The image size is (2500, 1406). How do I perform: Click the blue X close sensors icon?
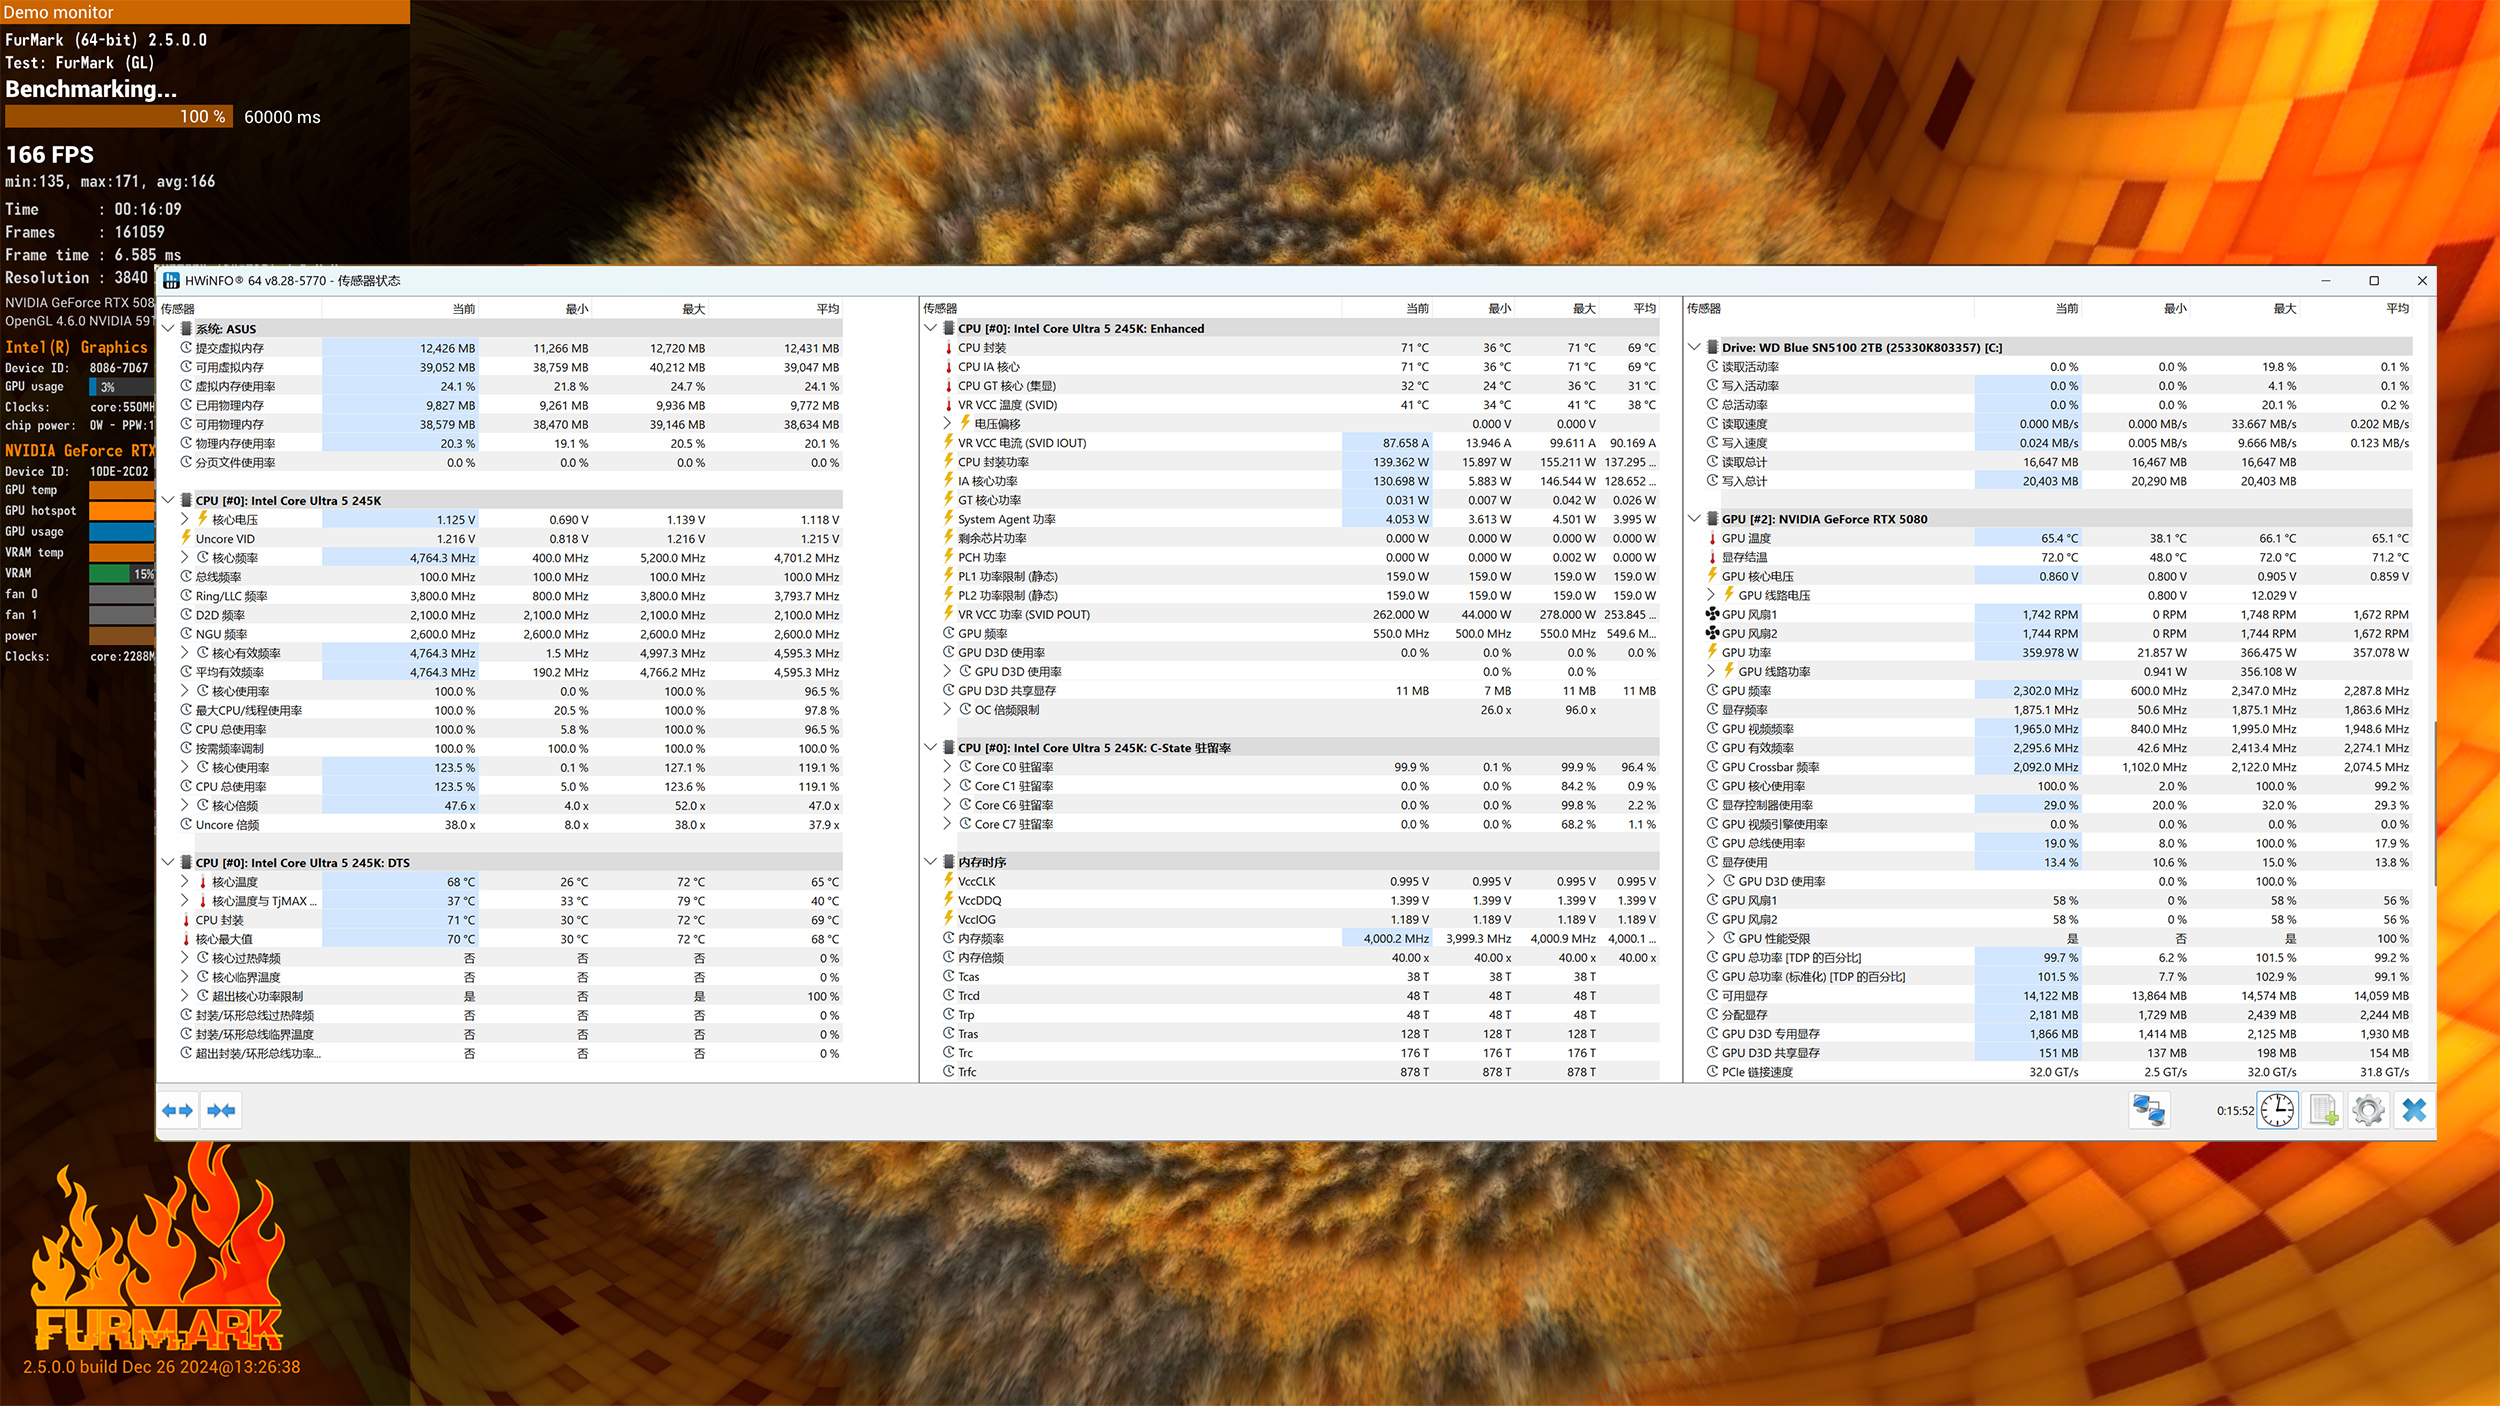(2414, 1111)
